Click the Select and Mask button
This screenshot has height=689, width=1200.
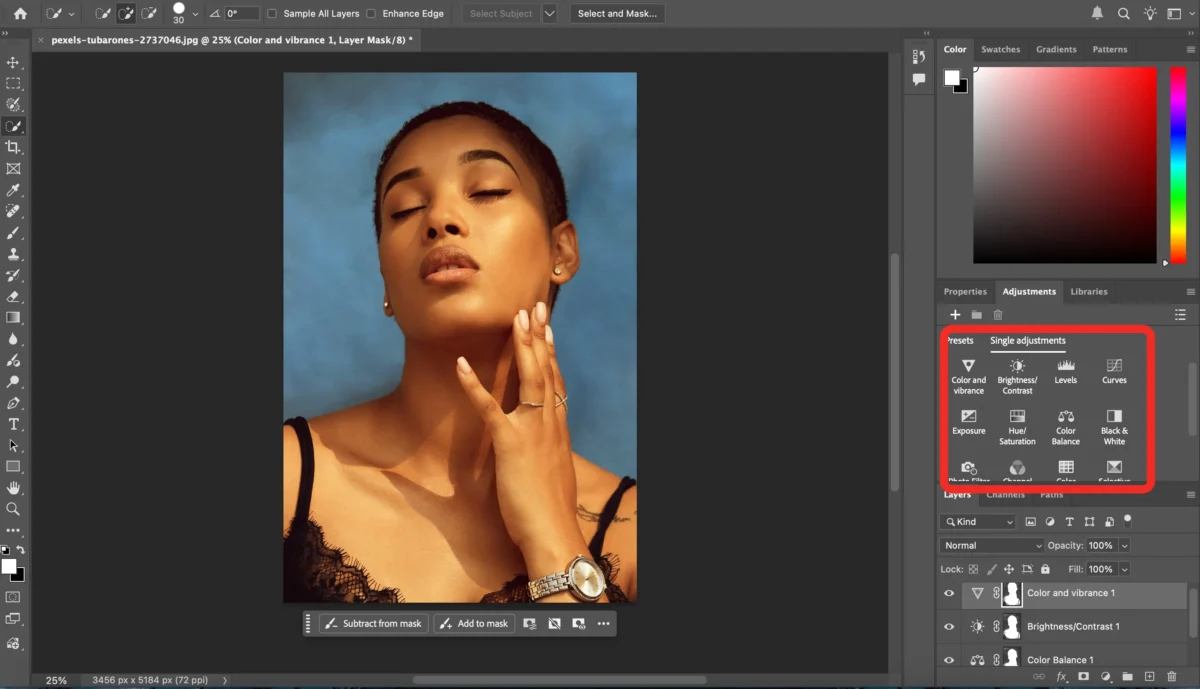pyautogui.click(x=617, y=14)
